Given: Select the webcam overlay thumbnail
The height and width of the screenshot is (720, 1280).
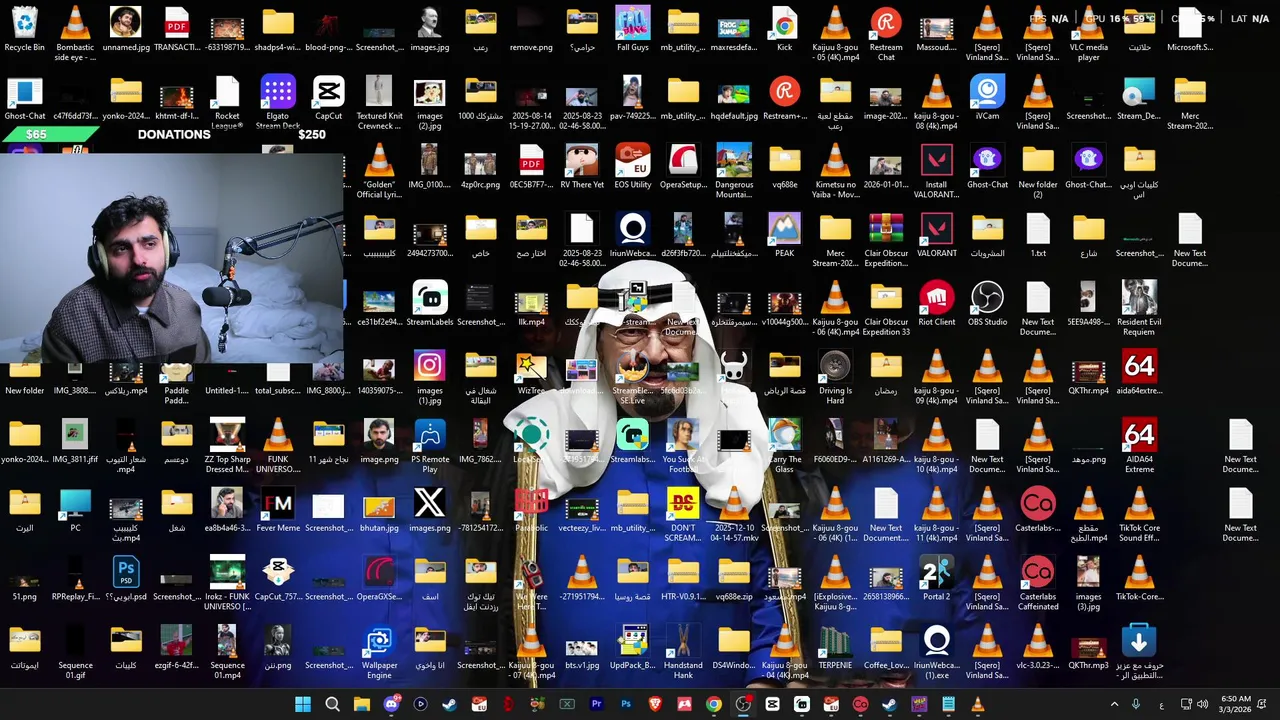Looking at the screenshot, I should click(x=172, y=257).
